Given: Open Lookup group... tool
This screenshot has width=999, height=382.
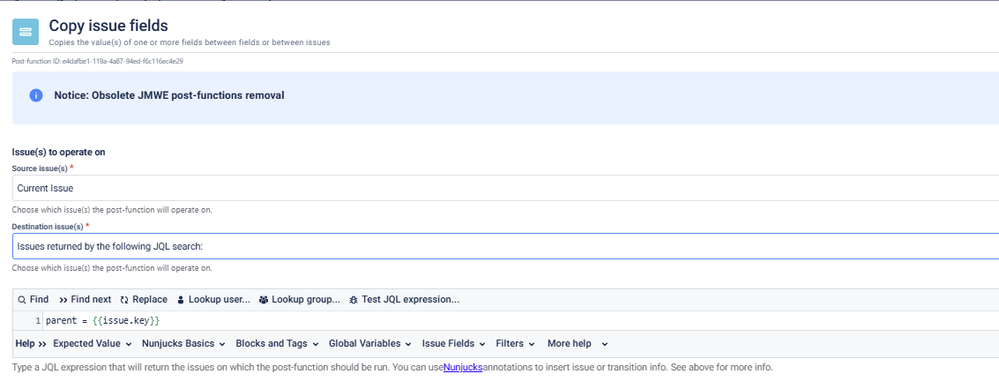Looking at the screenshot, I should tap(300, 300).
